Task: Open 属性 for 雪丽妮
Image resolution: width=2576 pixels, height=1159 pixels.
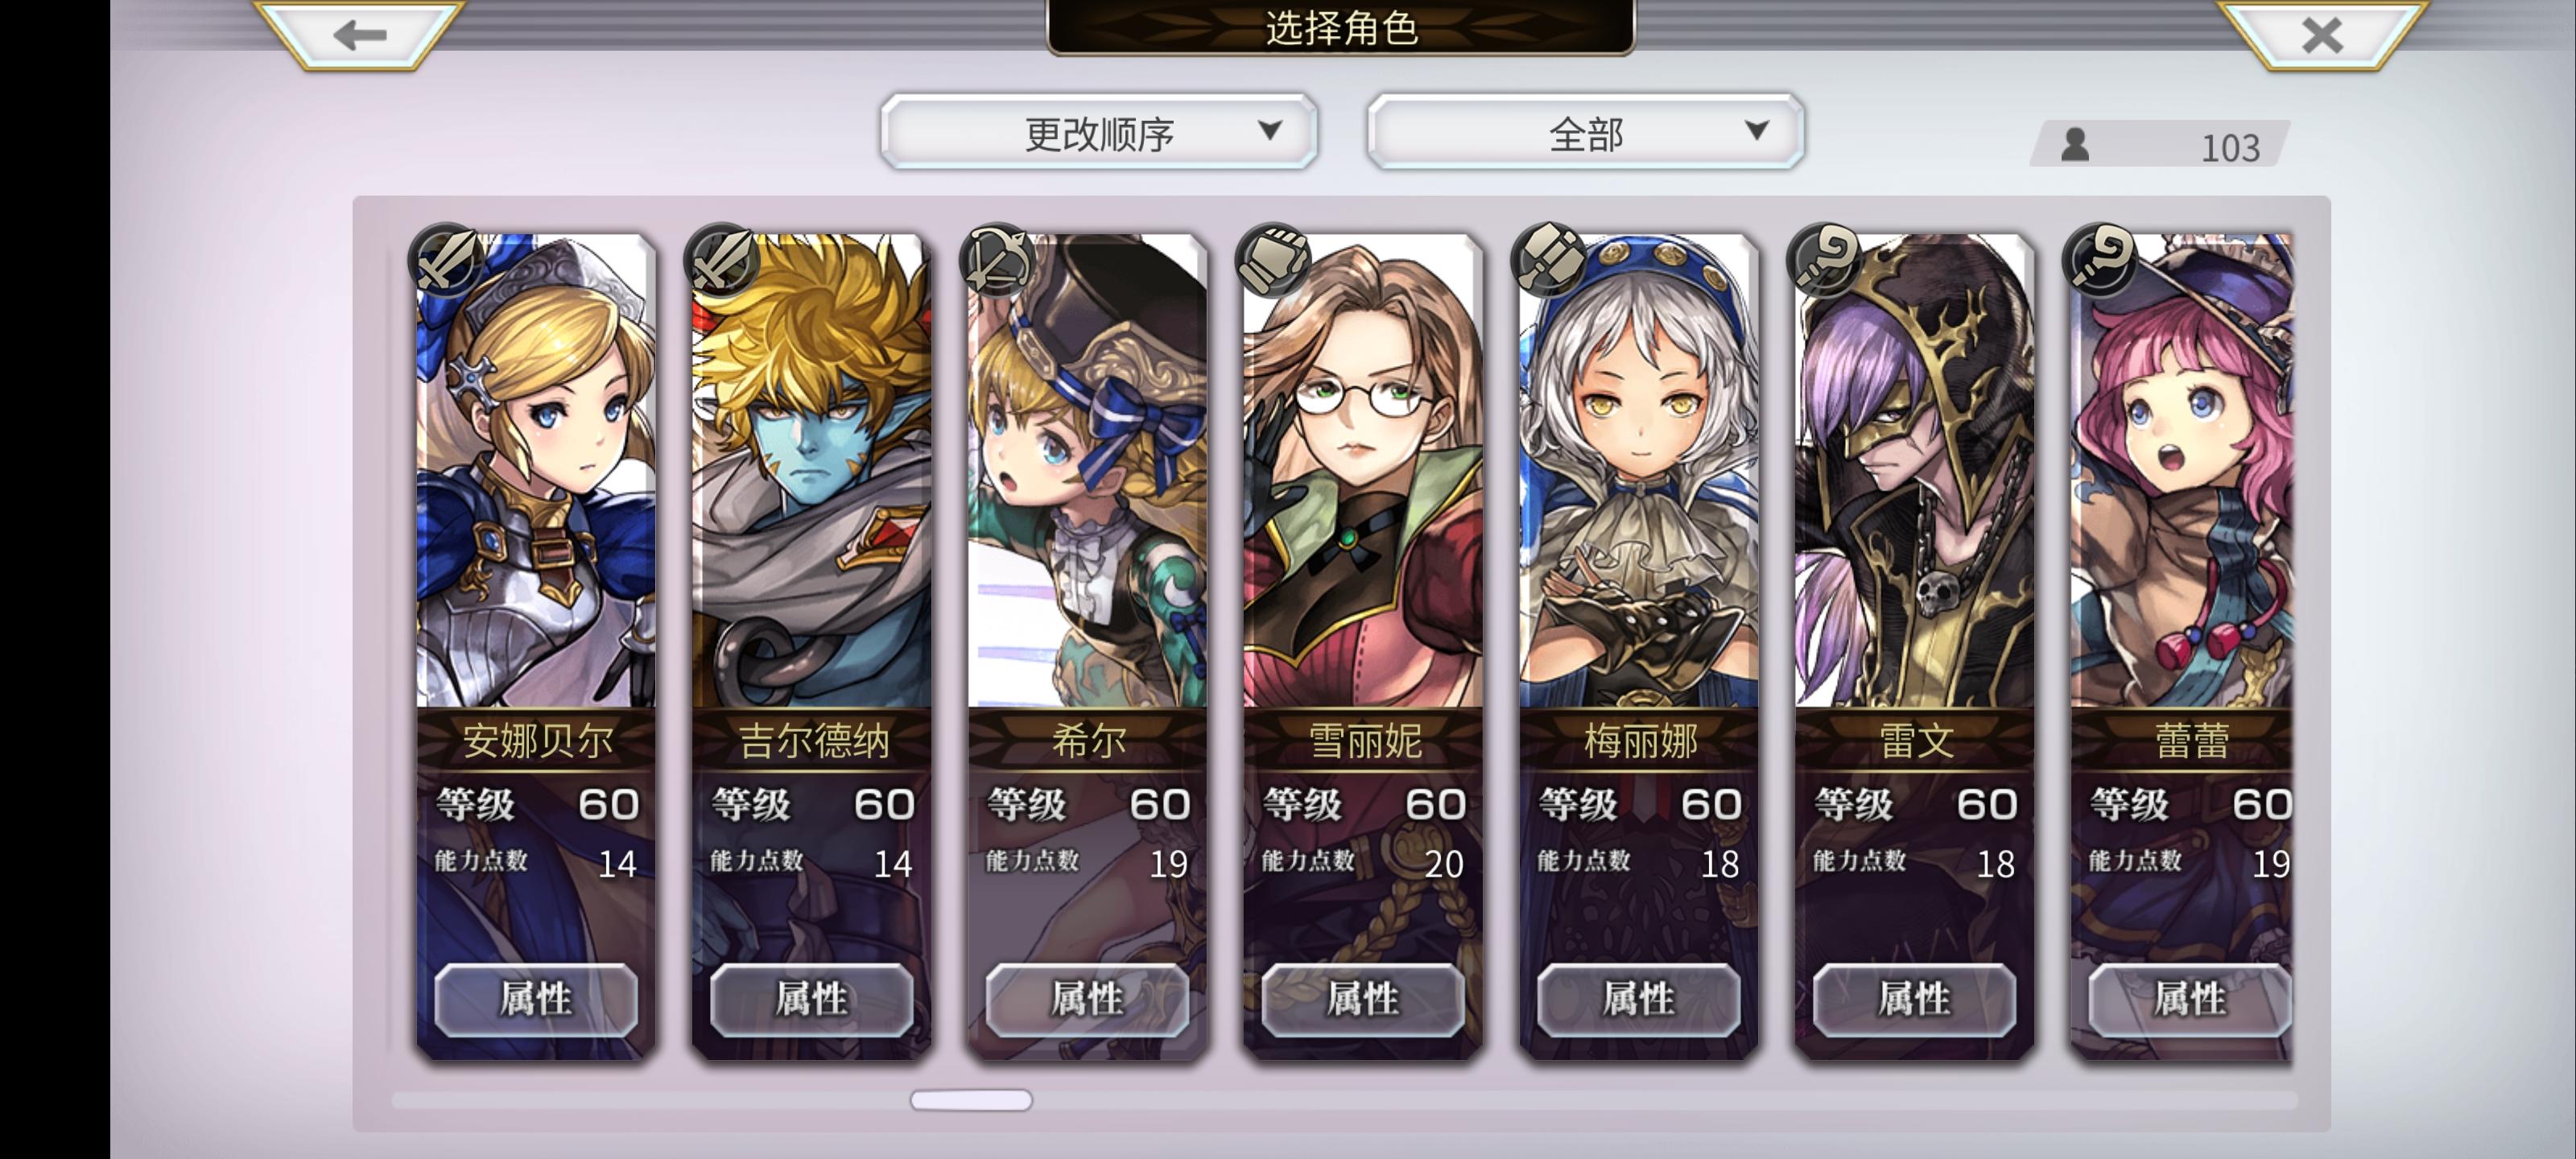Action: pyautogui.click(x=1363, y=999)
